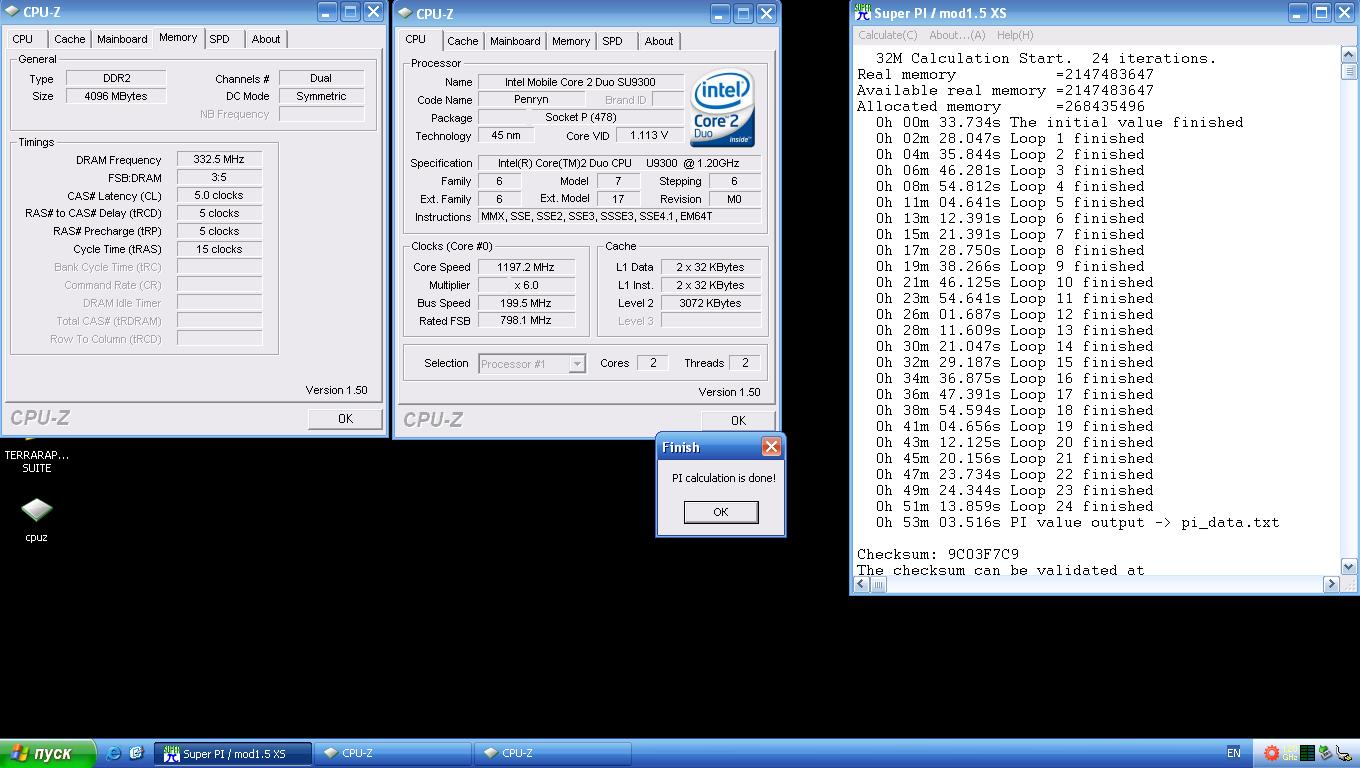
Task: Switch to Caches tab in the Memory CPU-Z window
Action: pos(69,39)
